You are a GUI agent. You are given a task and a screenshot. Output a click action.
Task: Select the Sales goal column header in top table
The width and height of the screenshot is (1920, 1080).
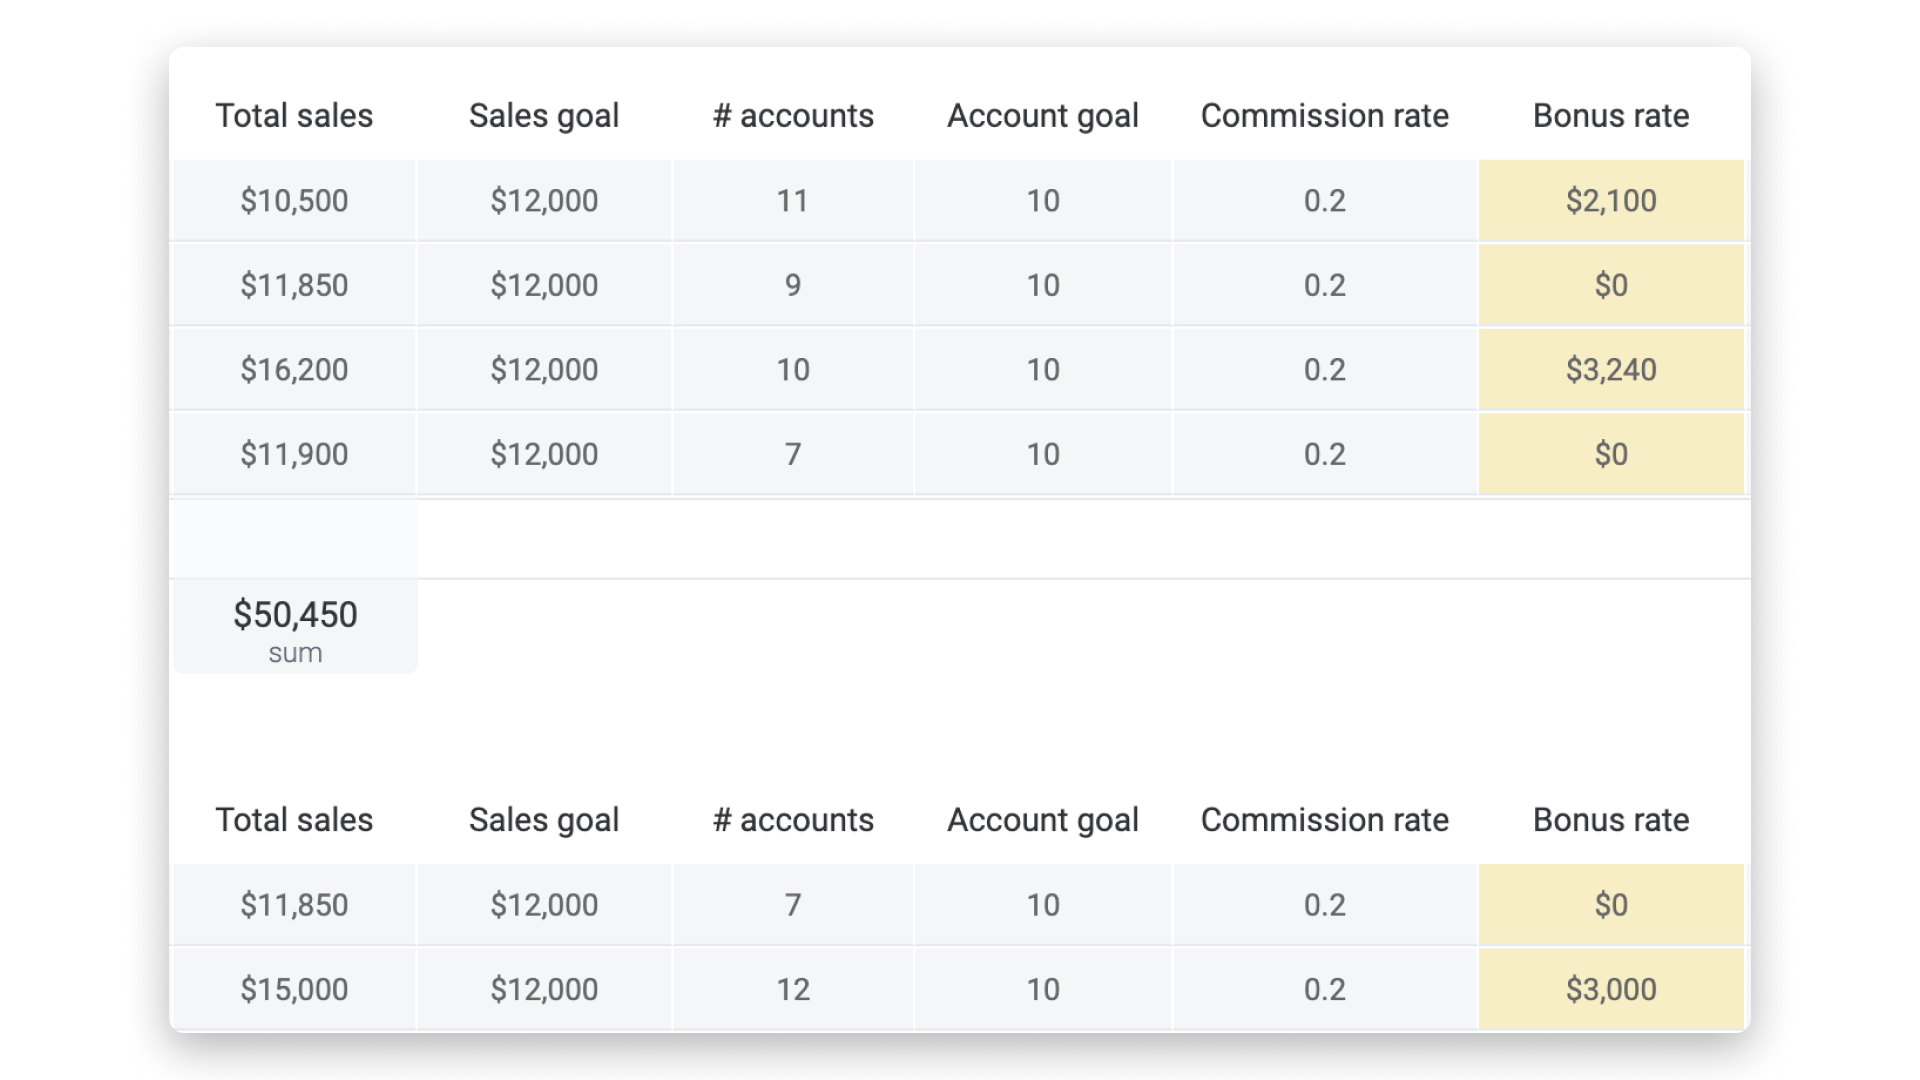coord(544,116)
